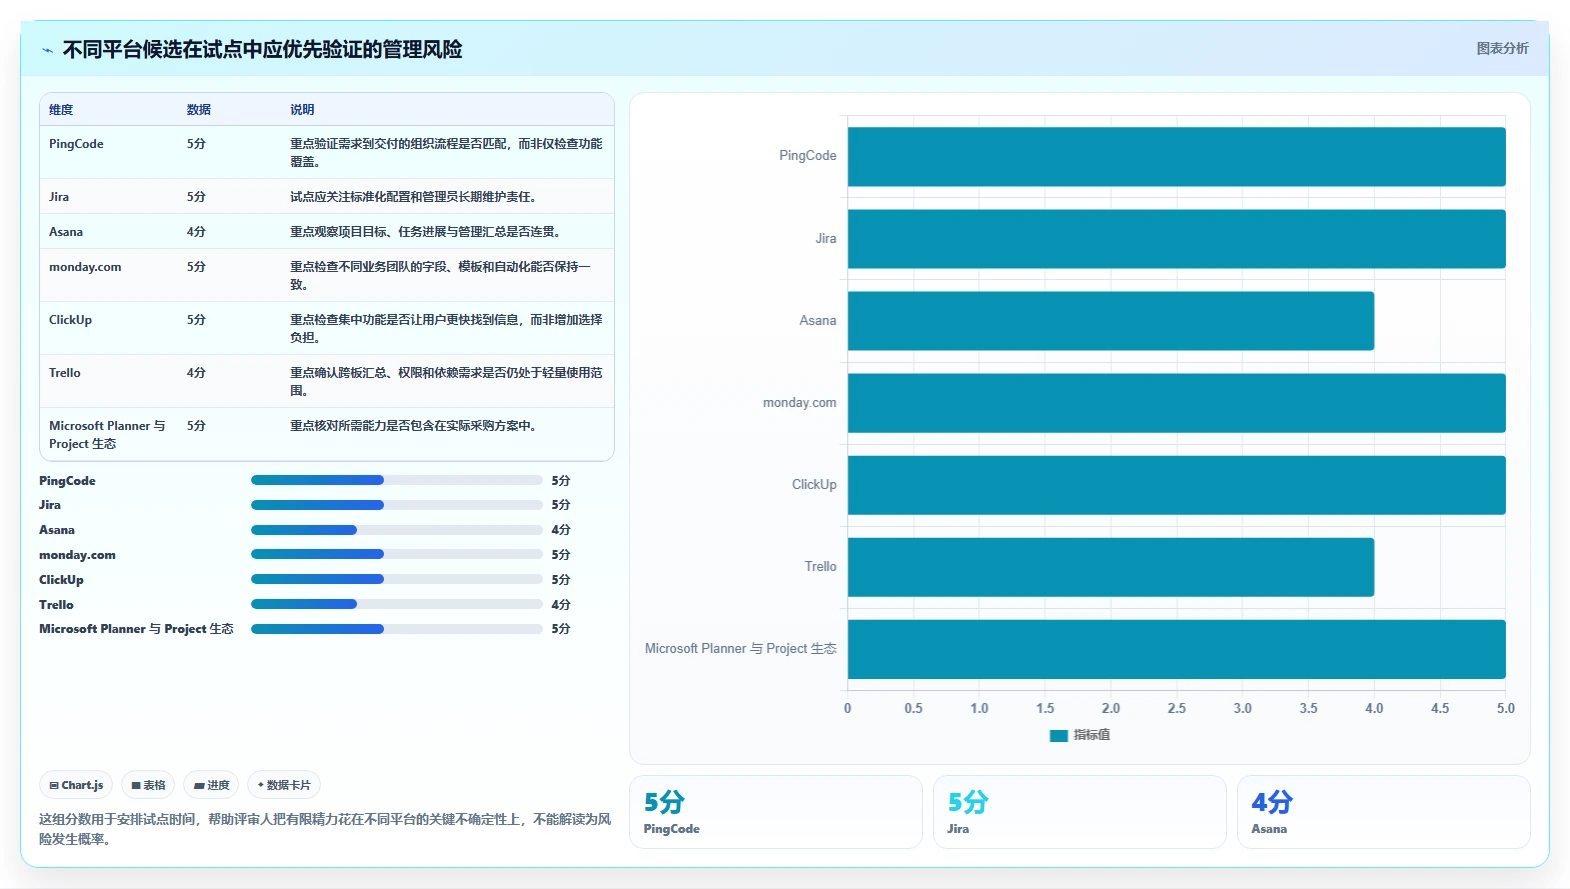1570x889 pixels.
Task: Click the Trello progress bar
Action: pos(396,604)
